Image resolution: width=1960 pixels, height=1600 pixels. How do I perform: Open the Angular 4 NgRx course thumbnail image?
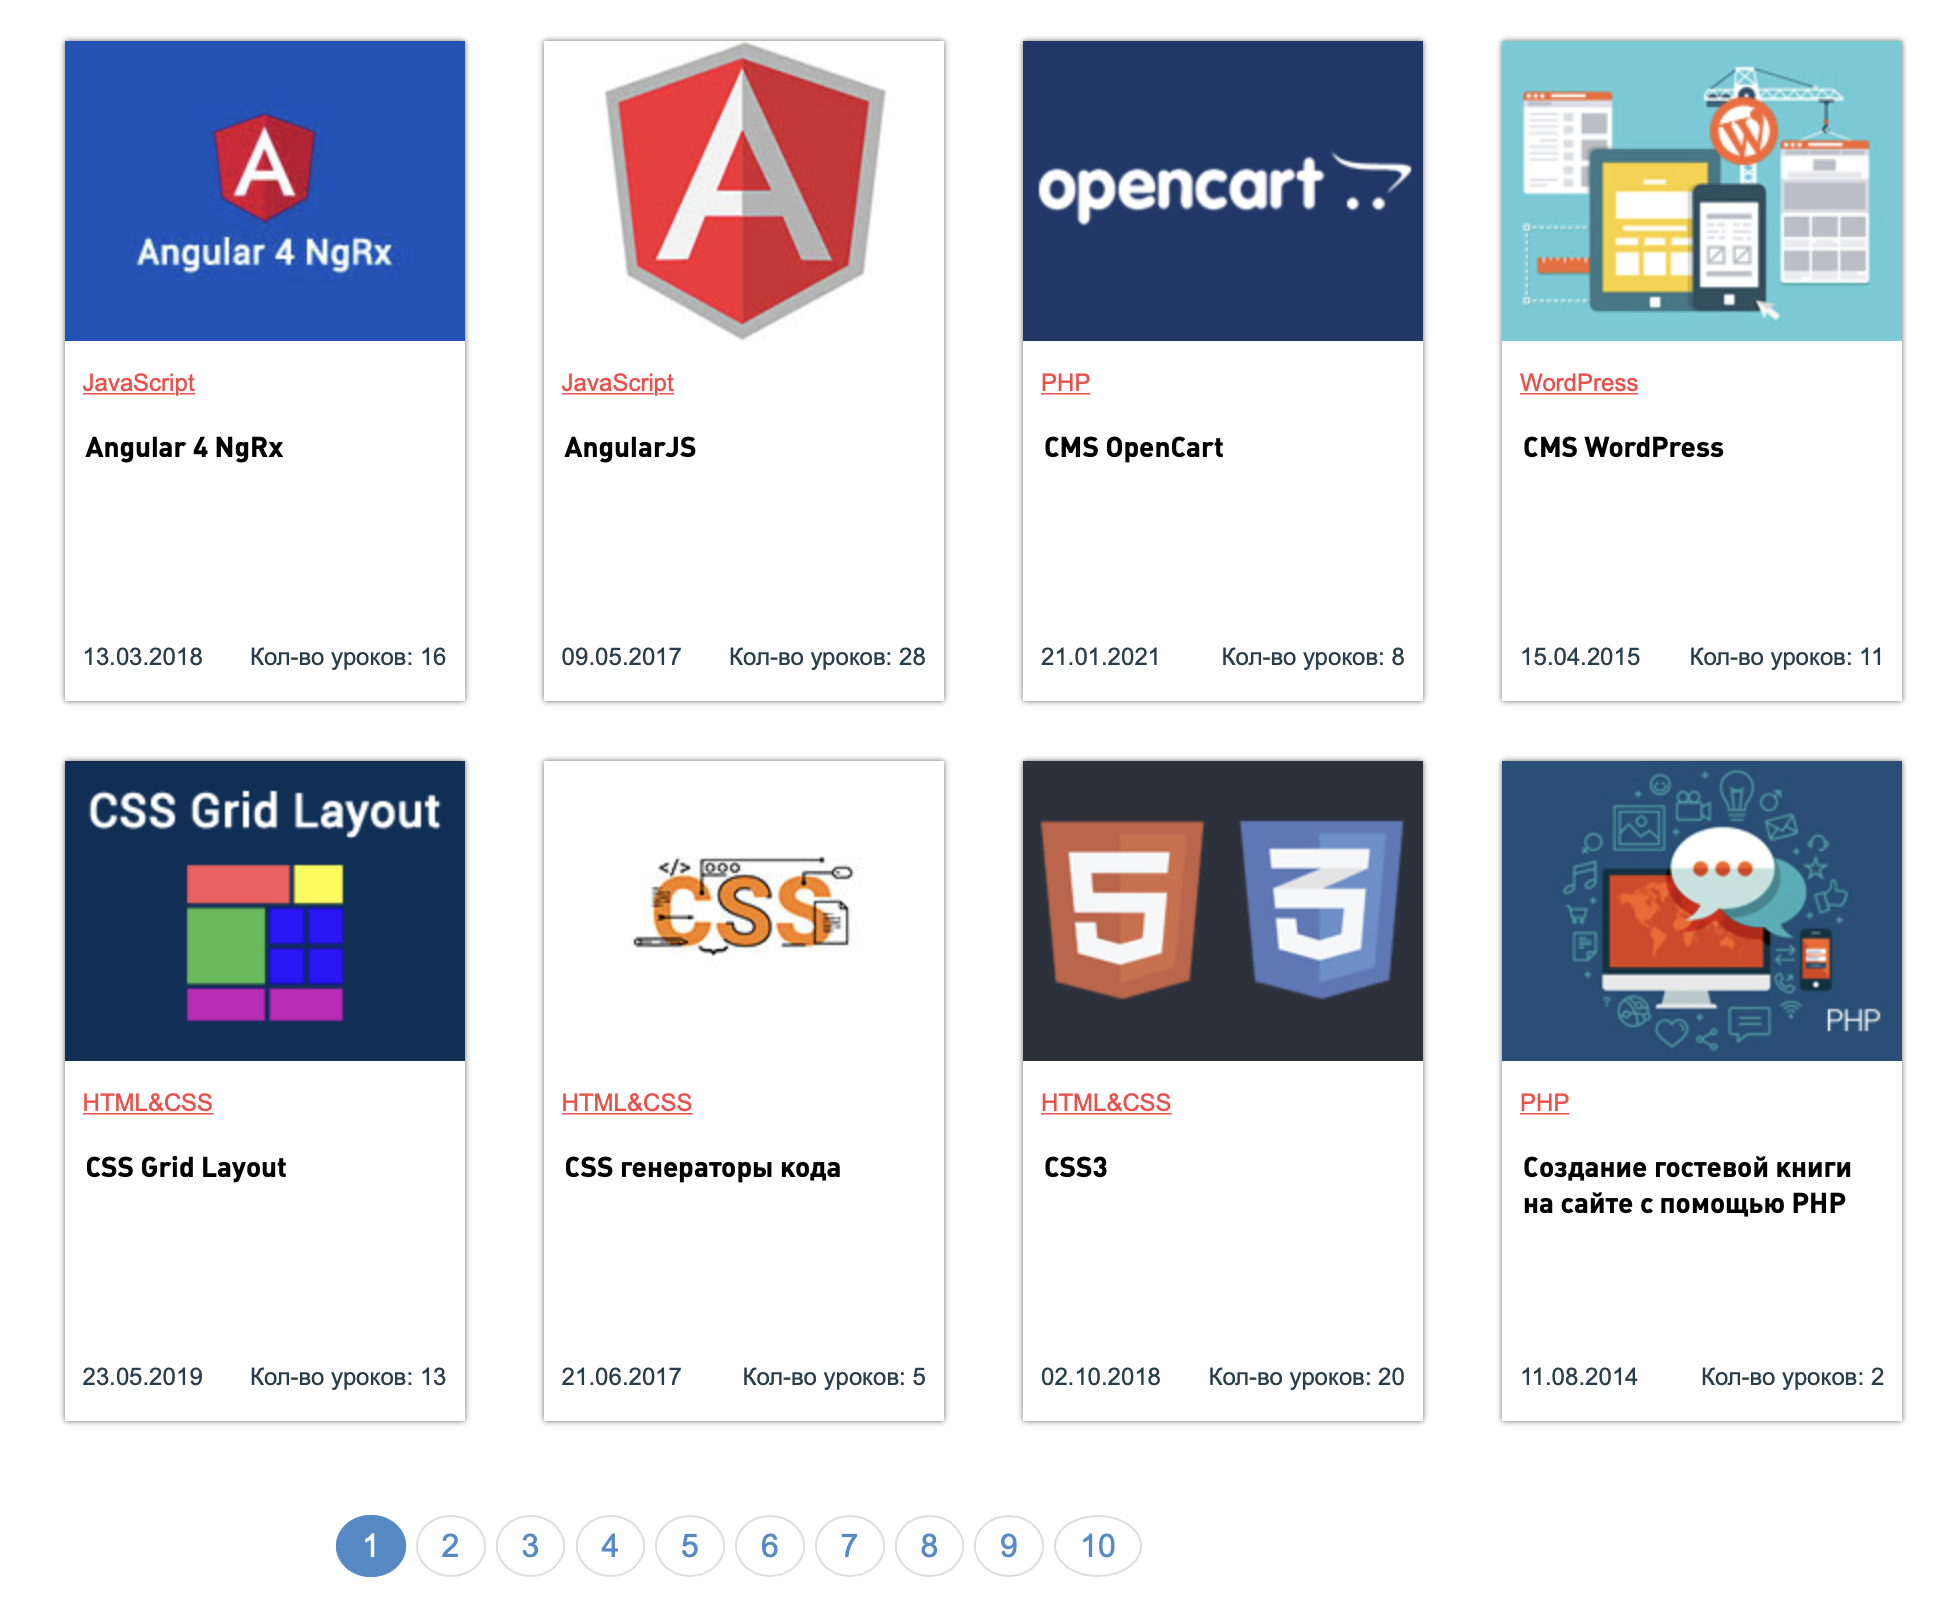coord(265,191)
